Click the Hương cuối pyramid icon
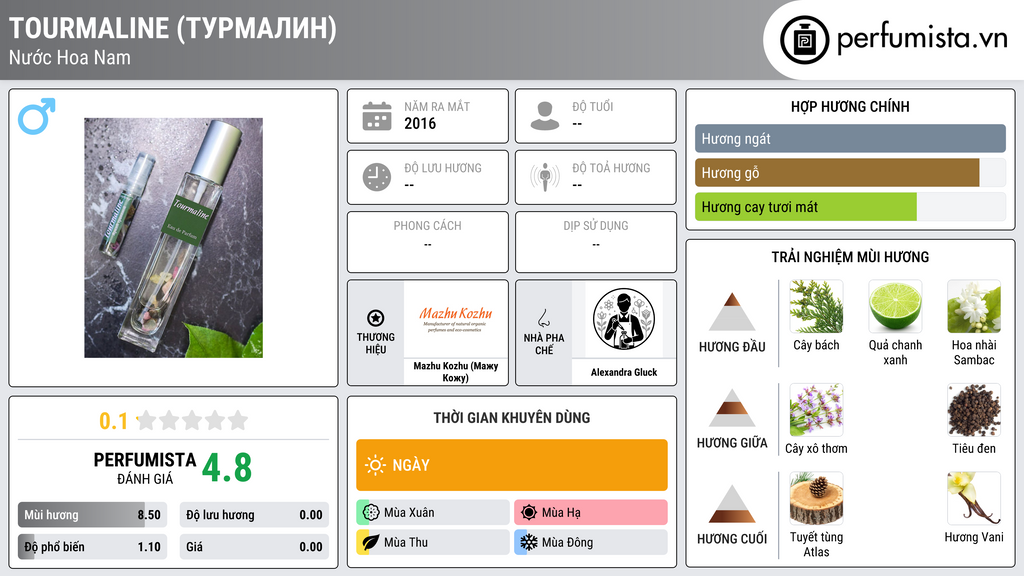The height and width of the screenshot is (576, 1024). click(731, 504)
